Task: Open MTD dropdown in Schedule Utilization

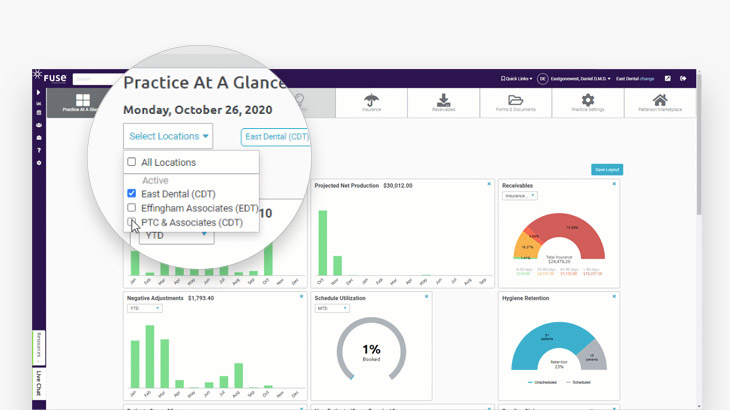Action: [x=332, y=309]
